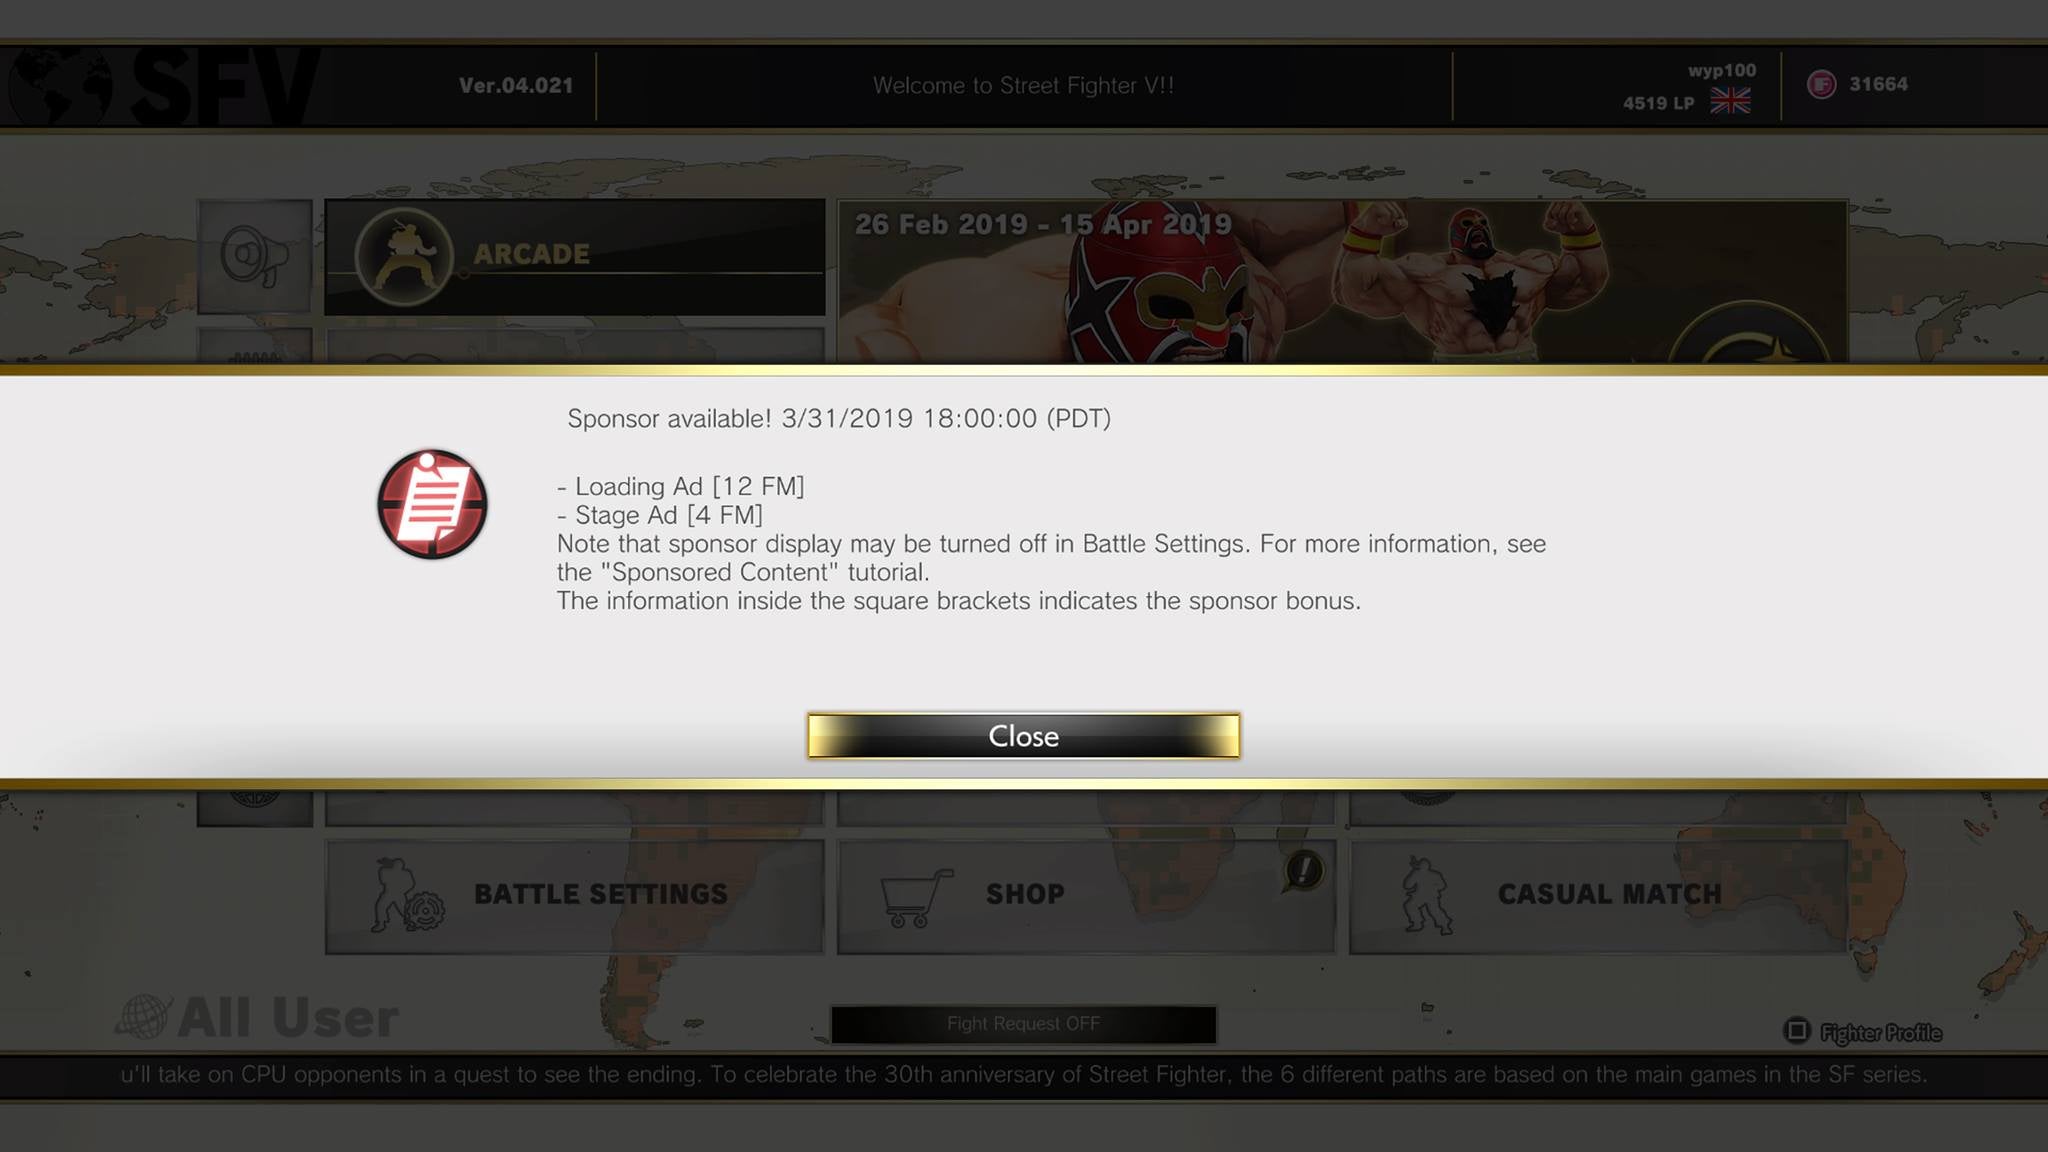Click the wyp100 player name
2048x1152 pixels.
1721,70
